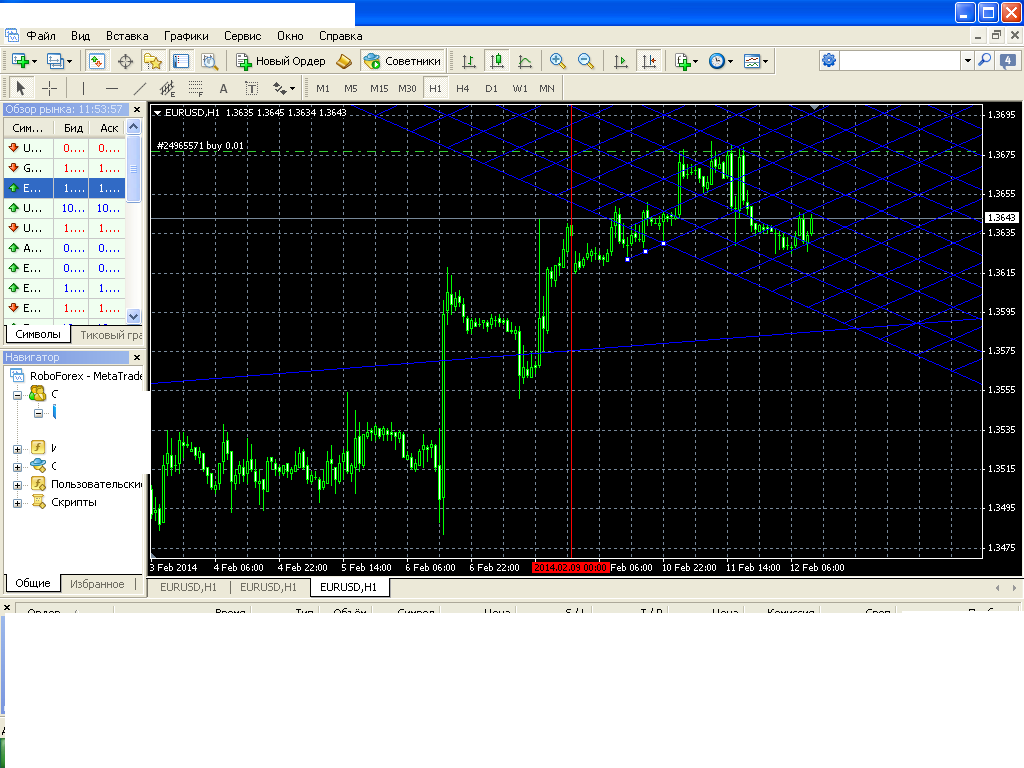The image size is (1024, 768).
Task: Switch chart to the H4 timeframe
Action: click(462, 88)
